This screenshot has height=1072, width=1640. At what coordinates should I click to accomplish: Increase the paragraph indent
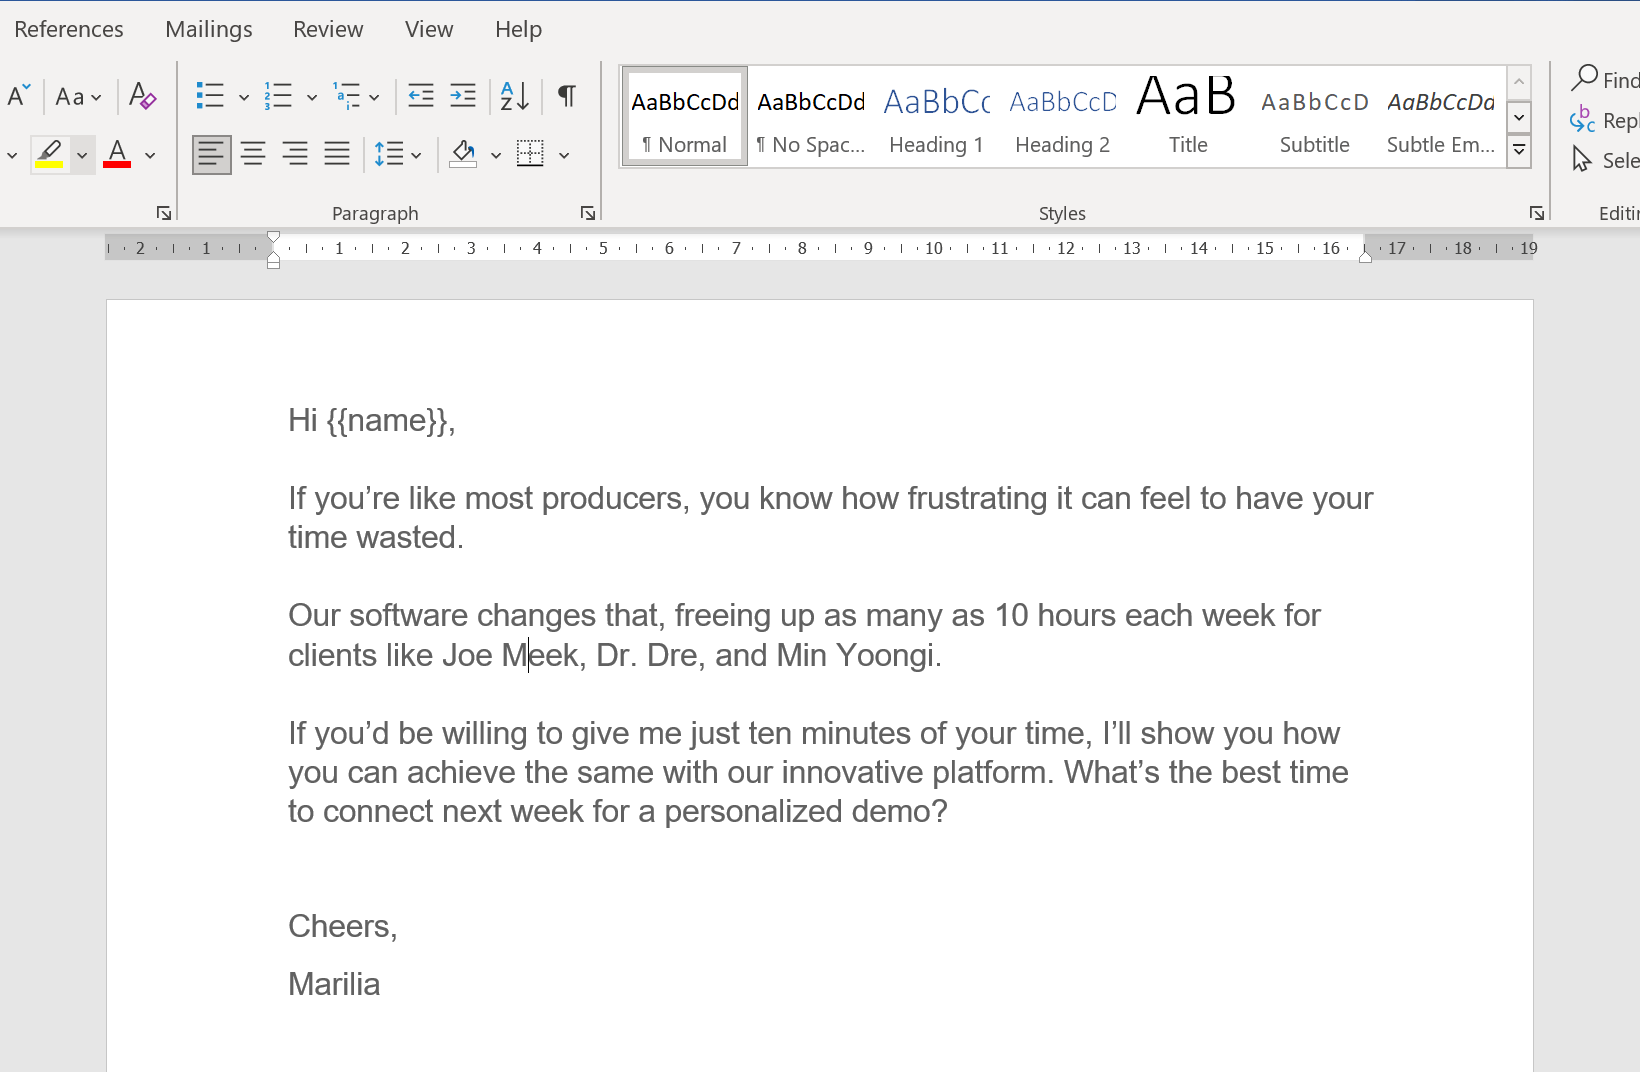click(x=462, y=95)
